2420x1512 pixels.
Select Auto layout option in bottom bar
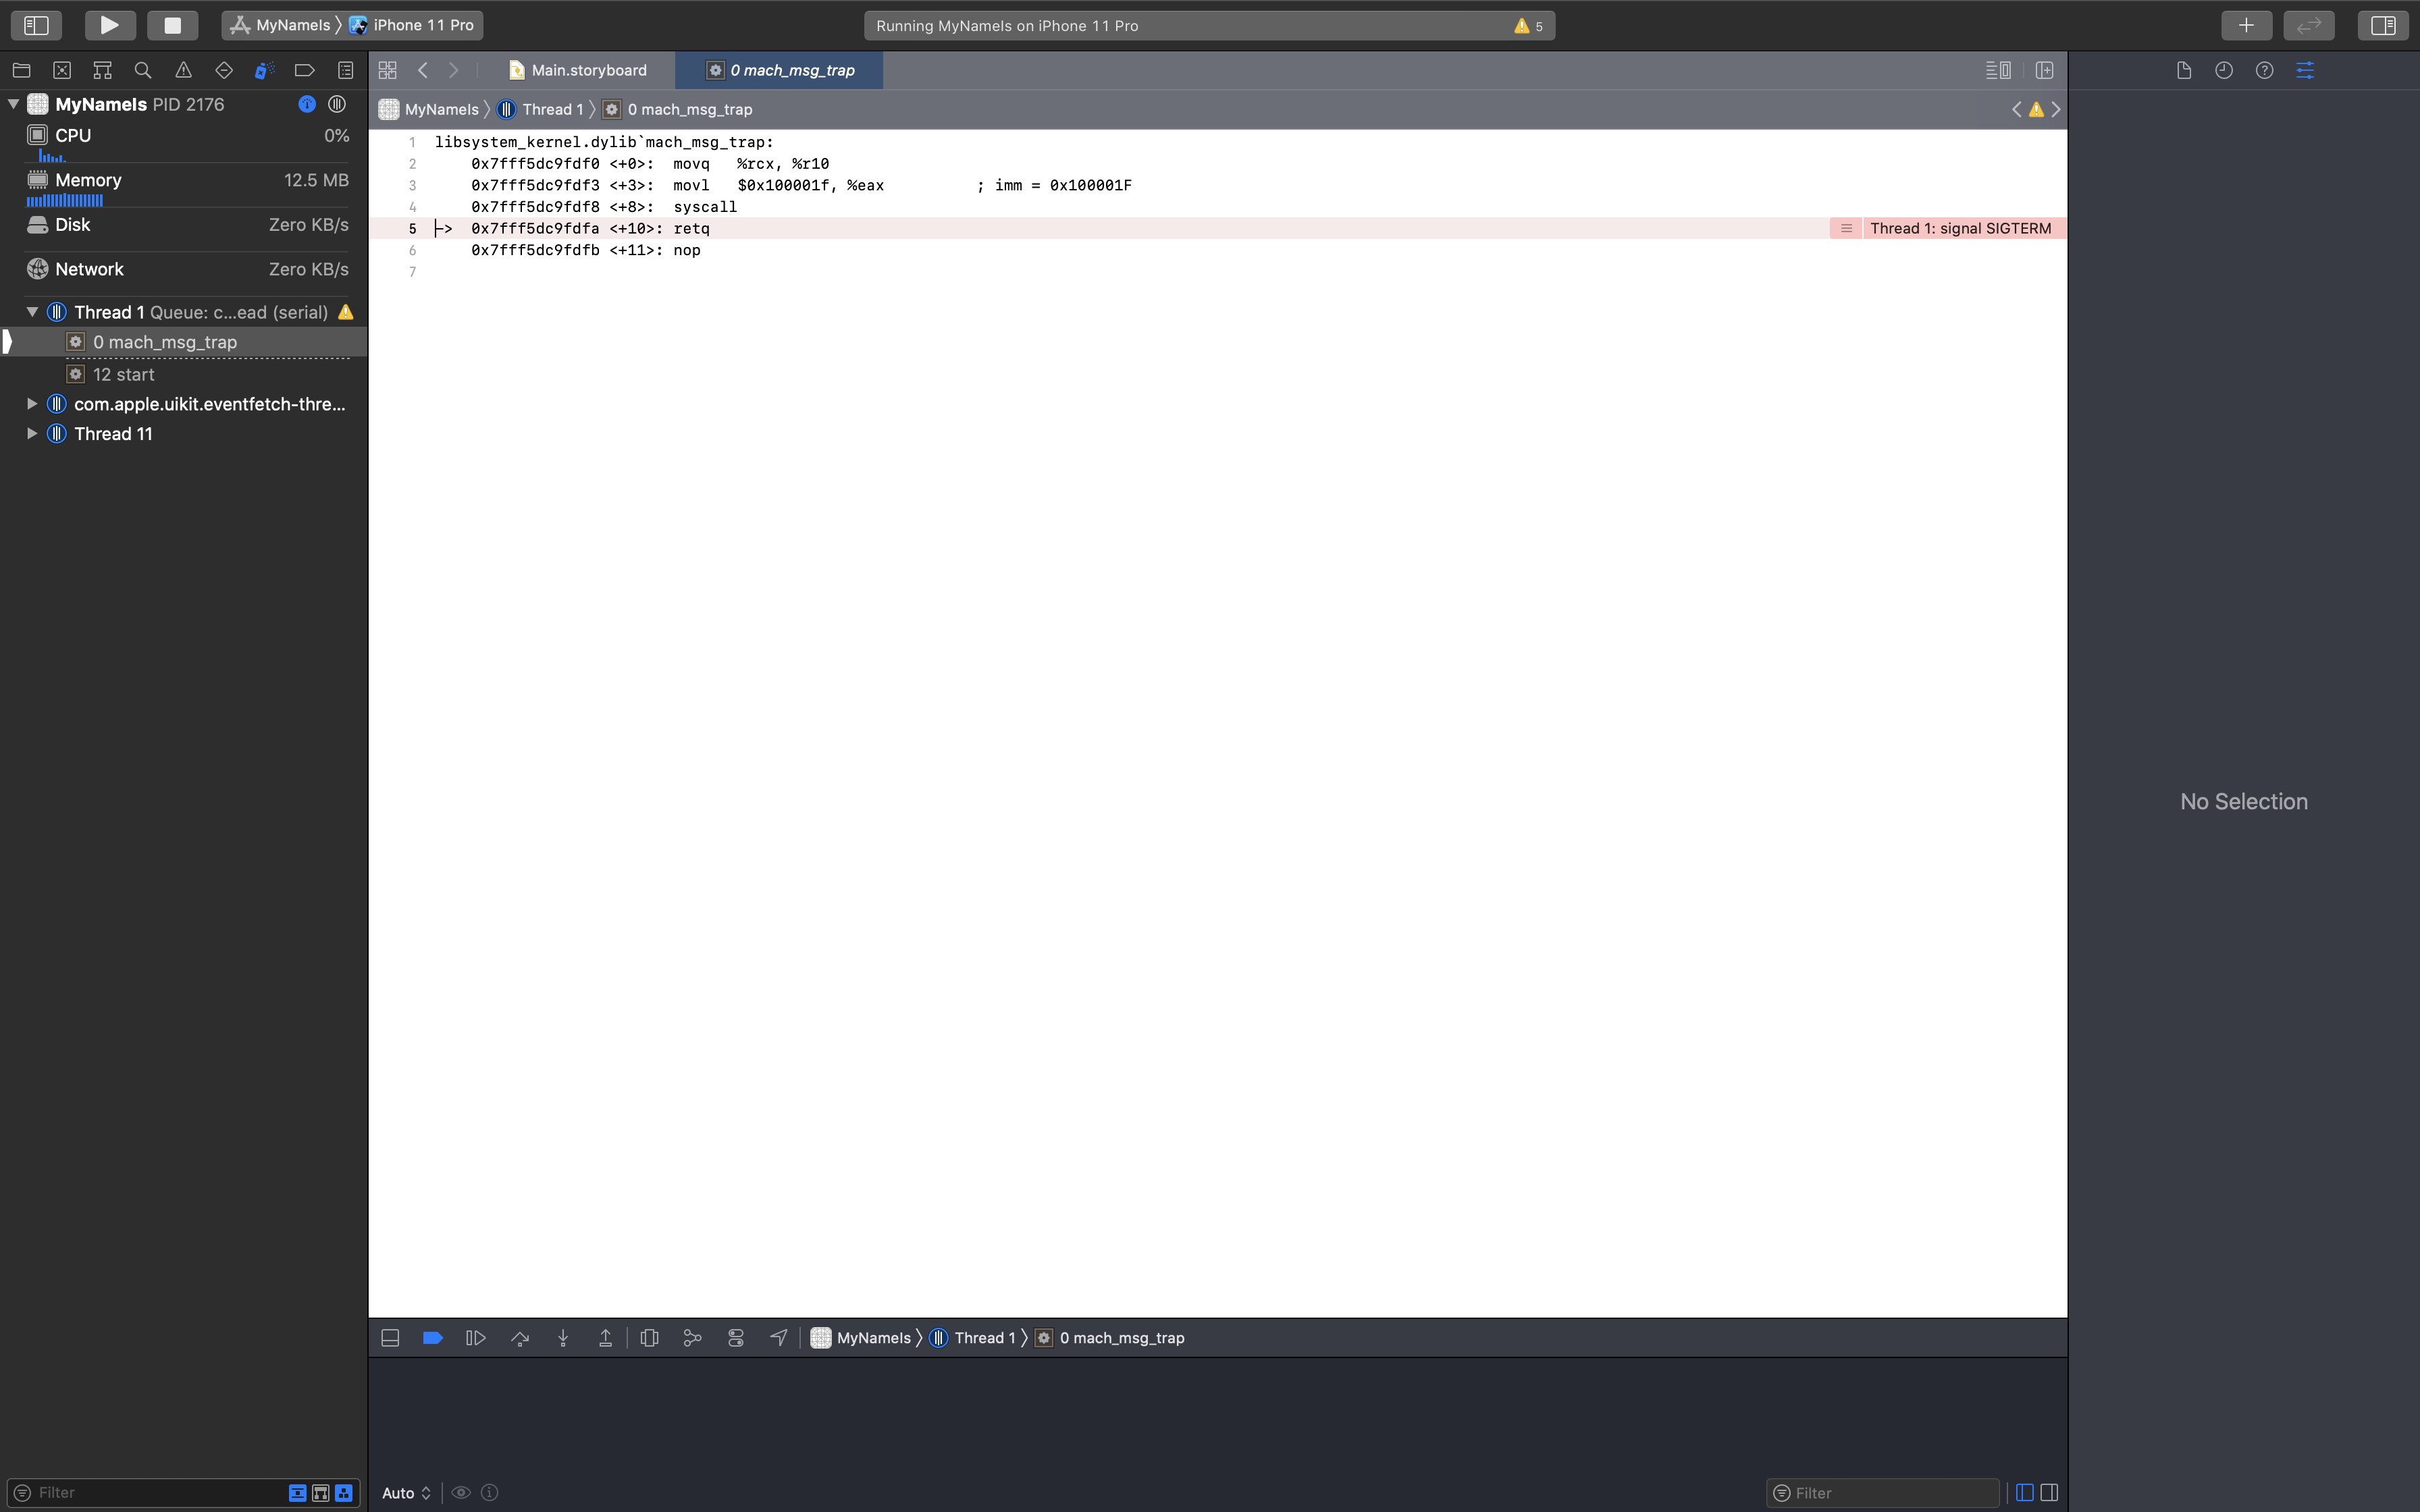404,1493
